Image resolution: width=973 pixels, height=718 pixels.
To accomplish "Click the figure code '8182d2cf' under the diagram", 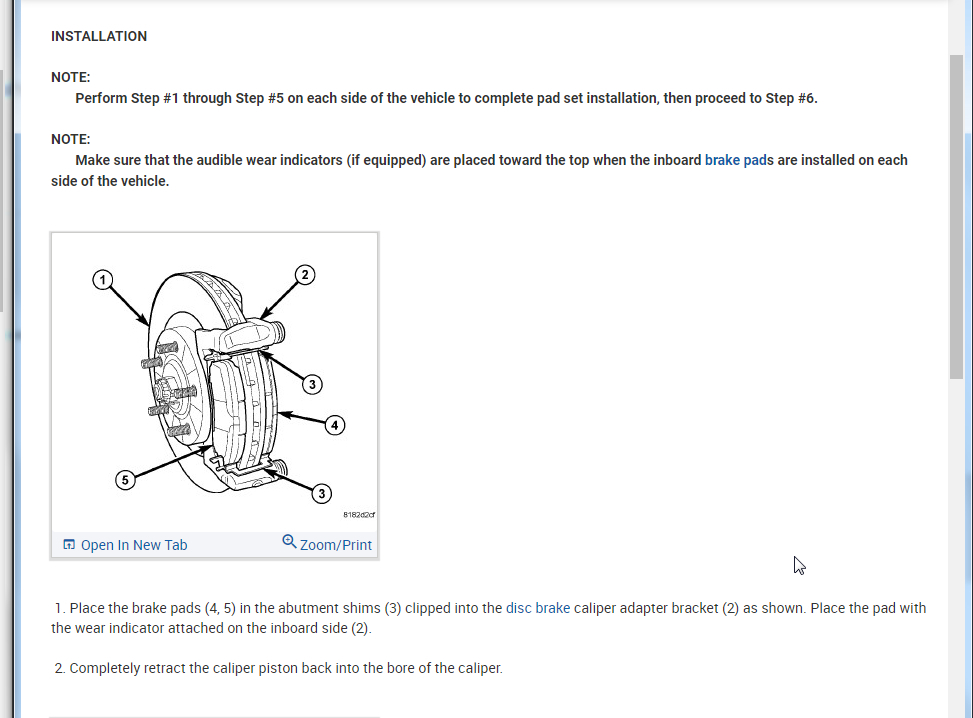I will click(x=359, y=514).
